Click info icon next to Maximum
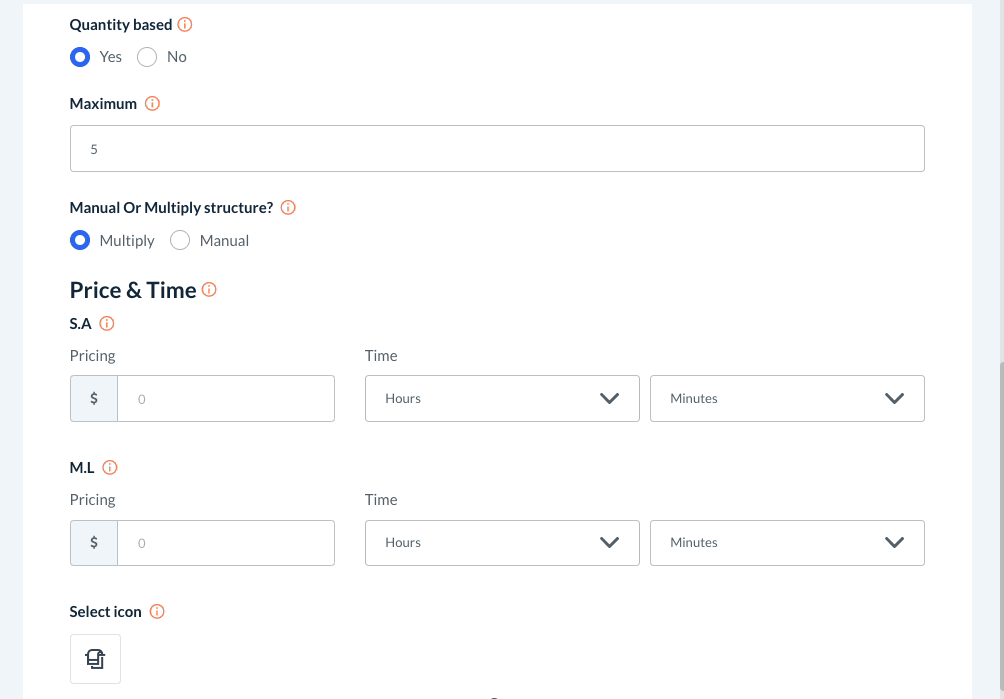Screen dimensions: 1004x699 point(153,104)
